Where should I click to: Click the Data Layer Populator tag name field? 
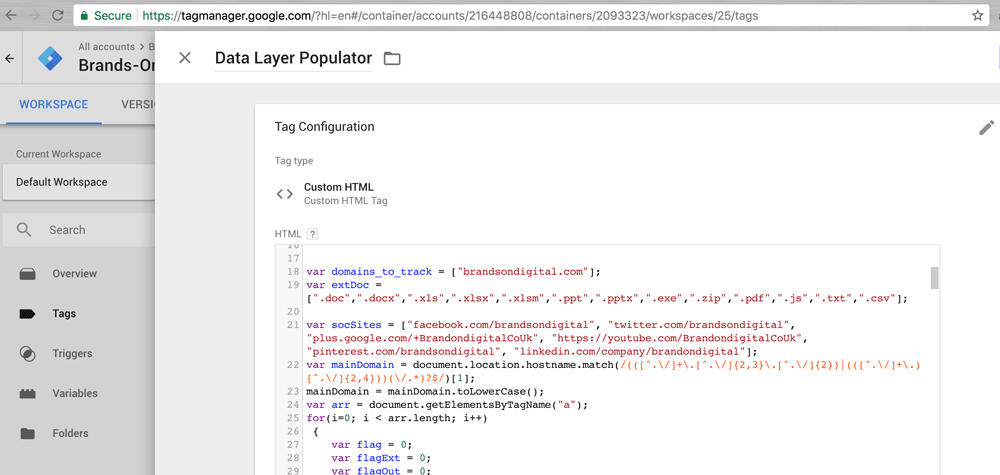click(293, 59)
